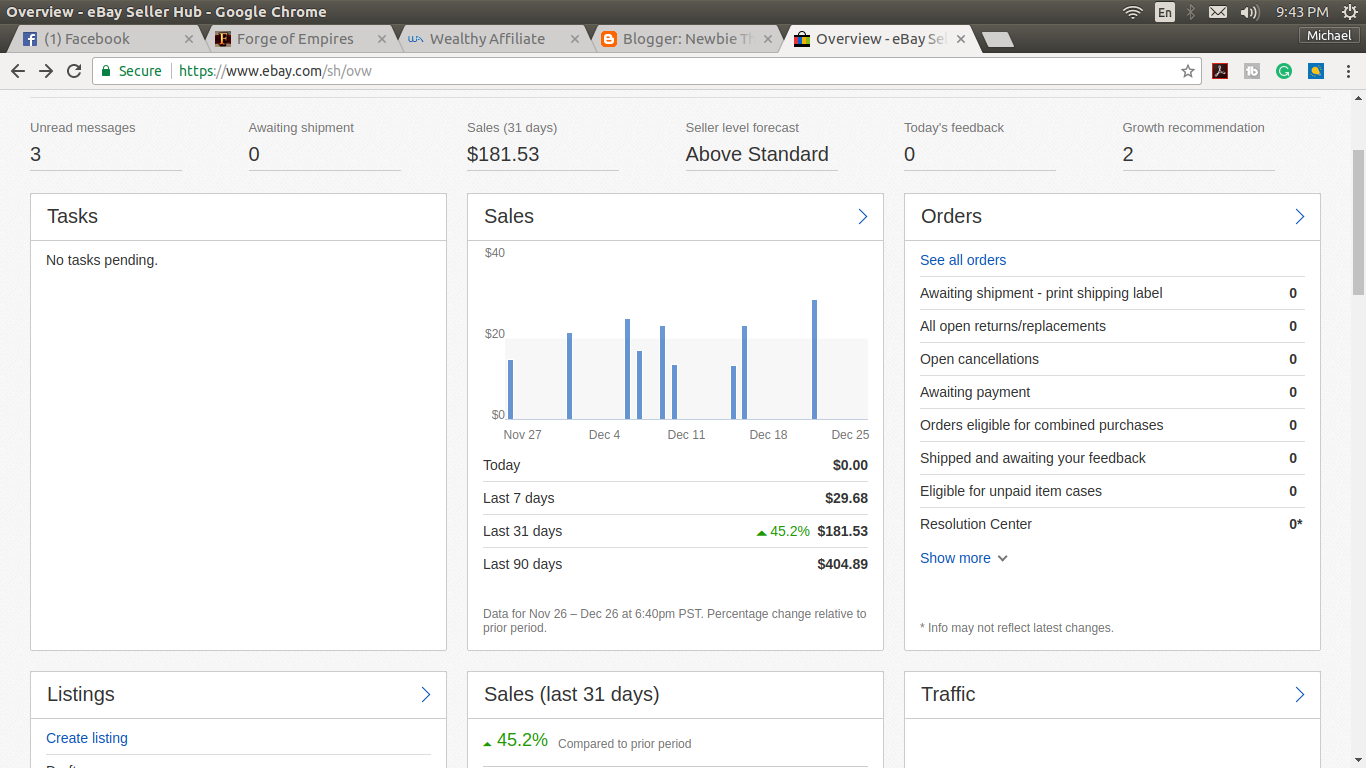Open the sound volume indicator
Screen dimensions: 1366x768
click(x=1249, y=12)
